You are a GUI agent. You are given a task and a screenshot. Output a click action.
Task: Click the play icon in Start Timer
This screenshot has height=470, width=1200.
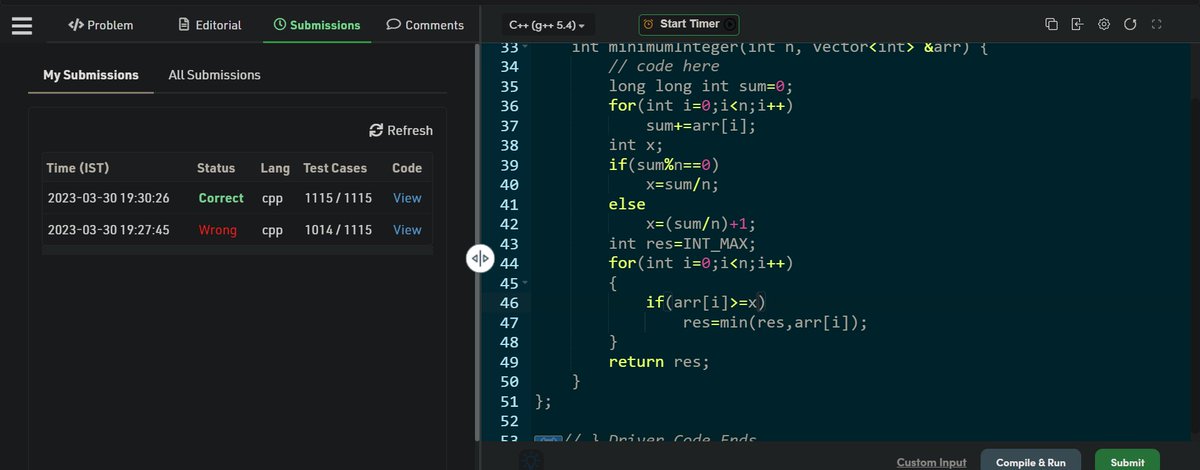pyautogui.click(x=730, y=23)
